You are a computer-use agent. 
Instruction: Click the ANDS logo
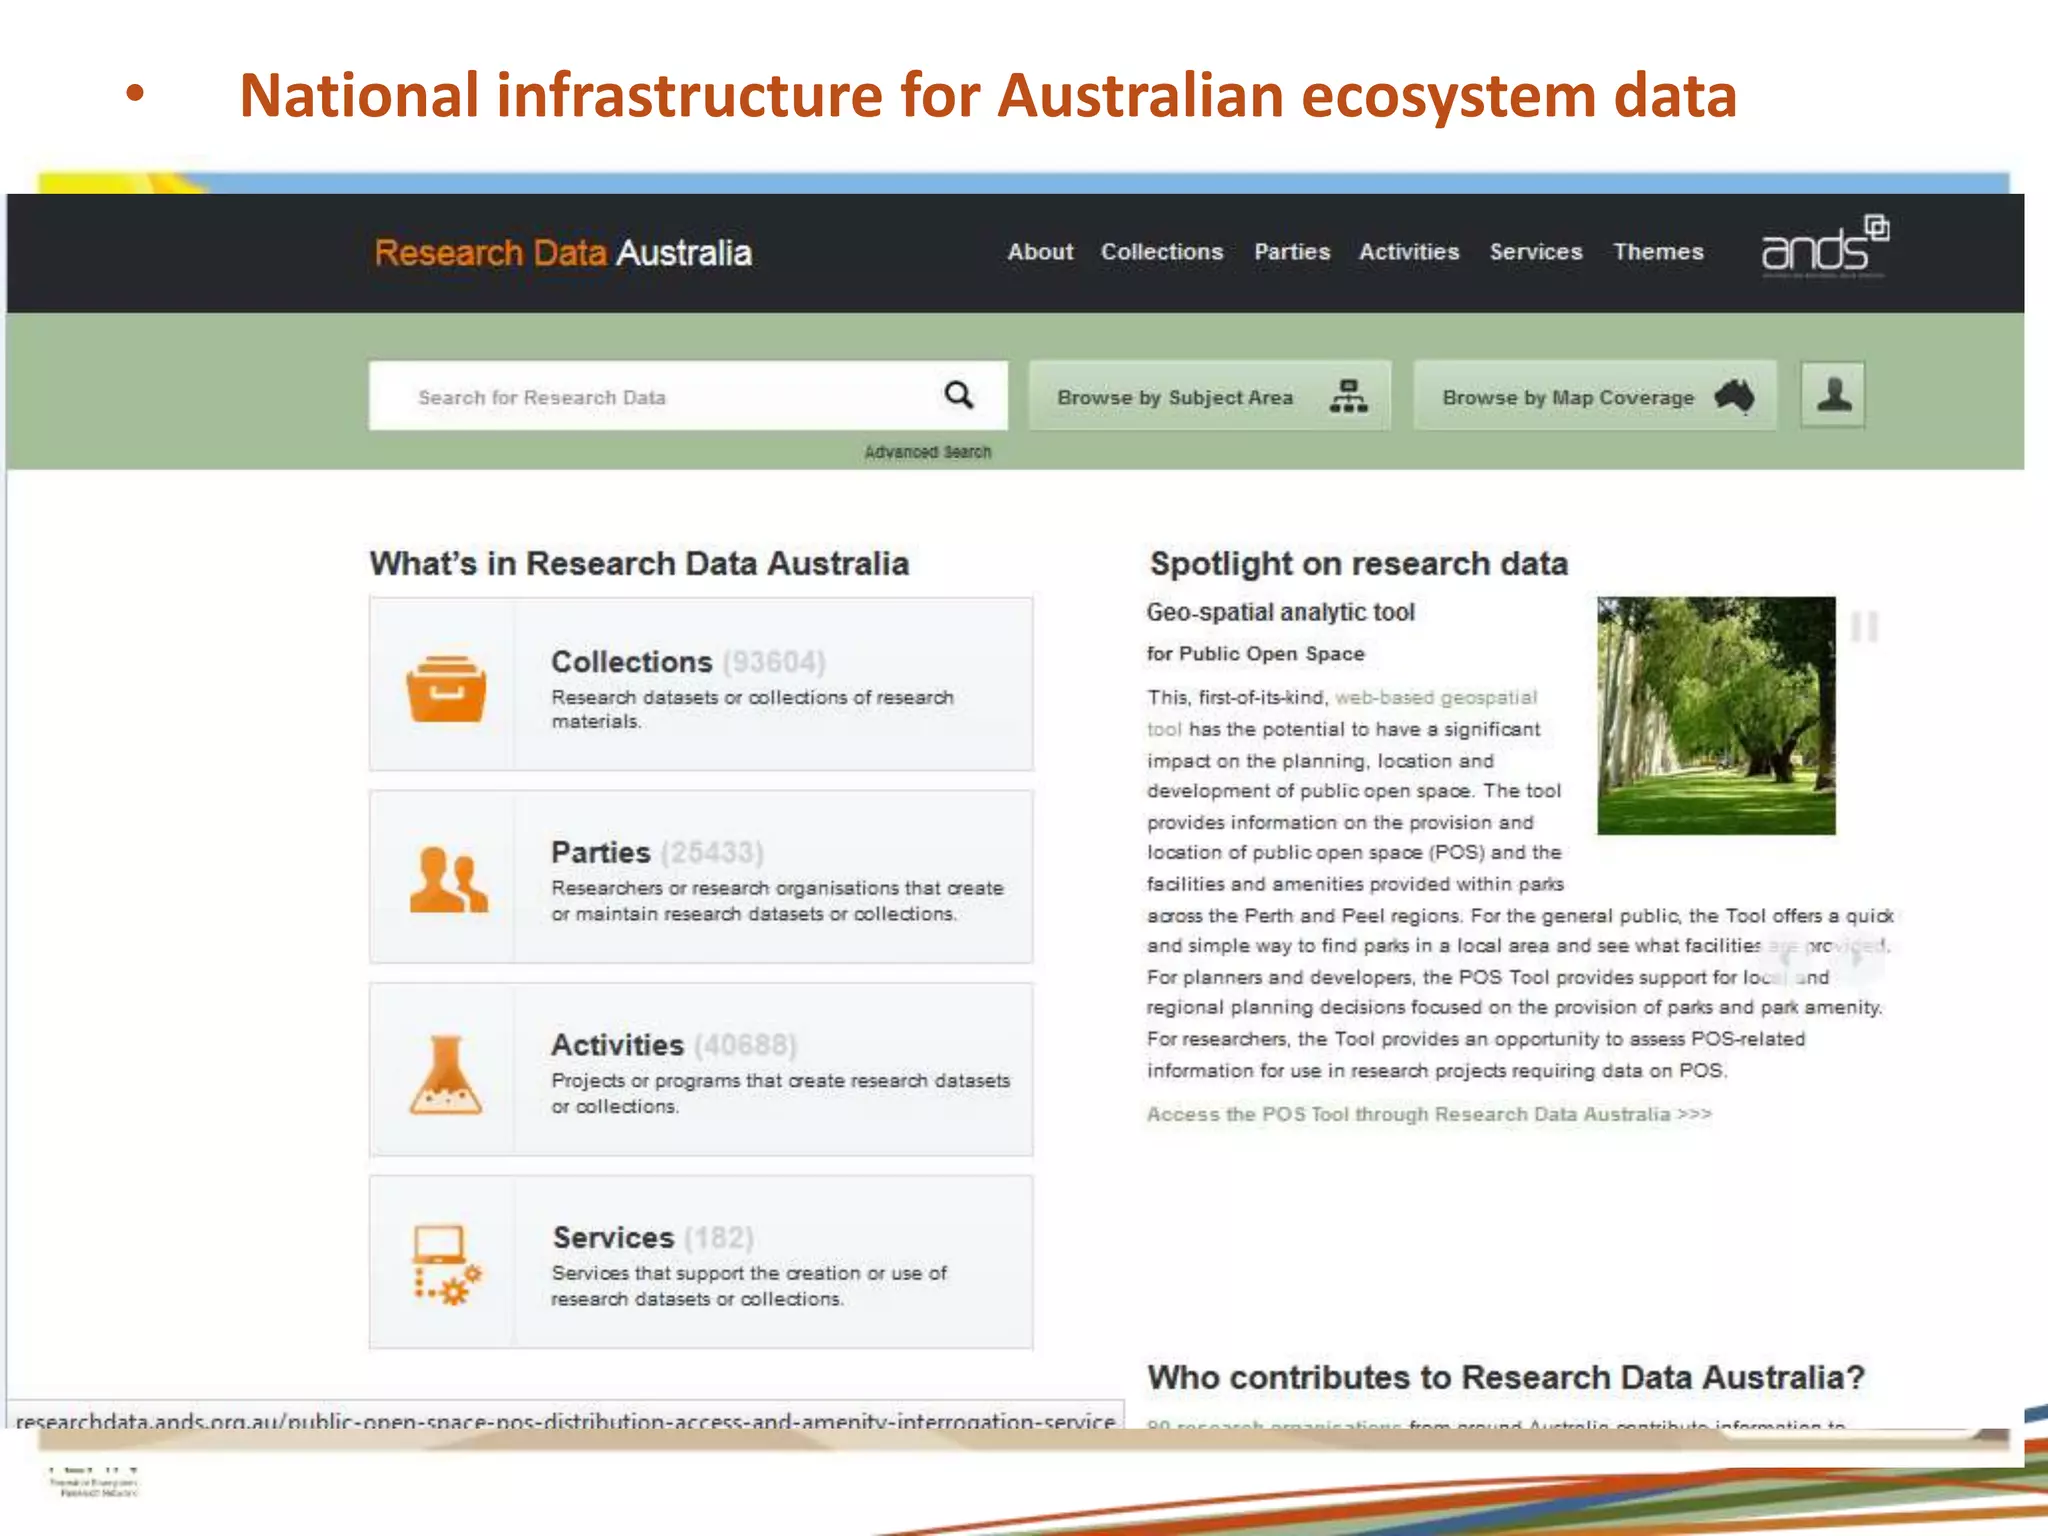tap(1825, 245)
